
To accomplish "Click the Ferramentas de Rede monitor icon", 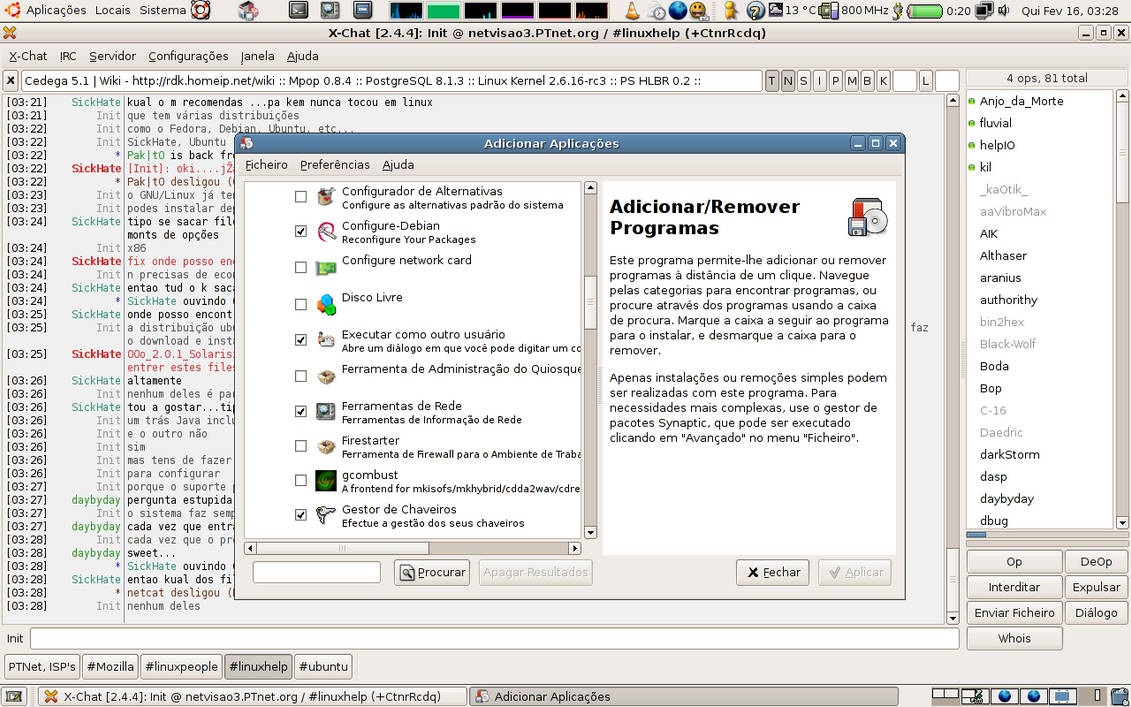I will pyautogui.click(x=326, y=411).
